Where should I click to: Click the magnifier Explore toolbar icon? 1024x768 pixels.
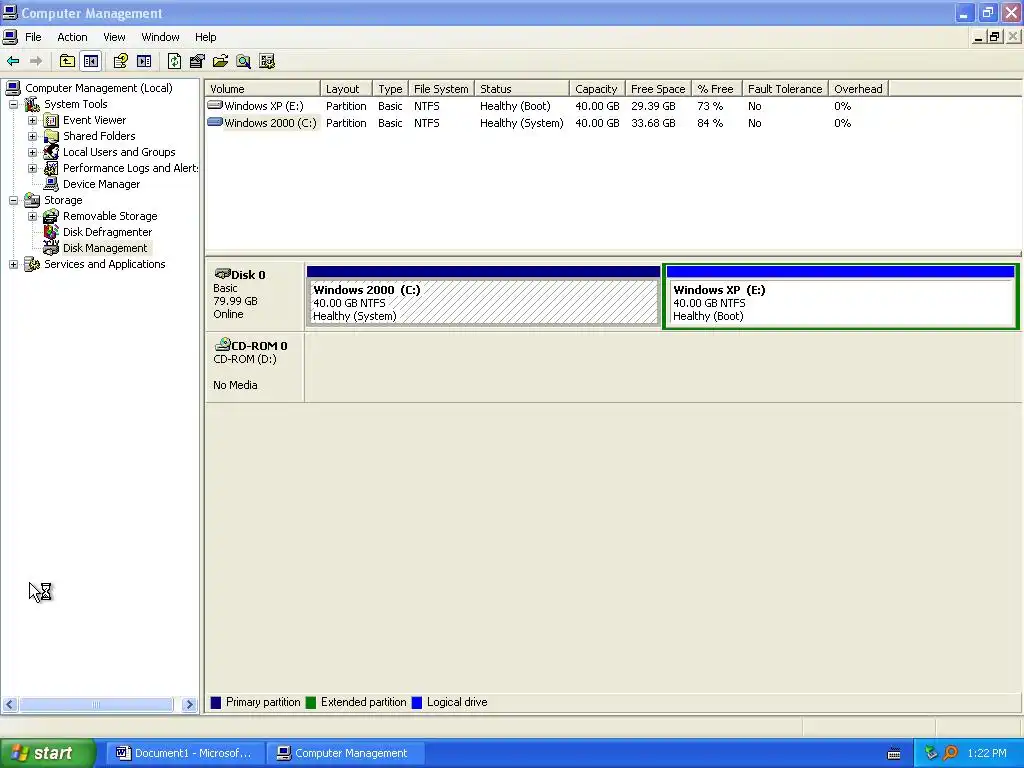[x=244, y=61]
